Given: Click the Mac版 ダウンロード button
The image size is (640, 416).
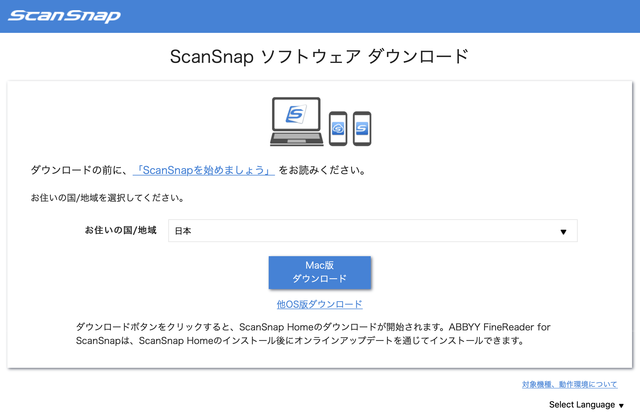Looking at the screenshot, I should [x=320, y=272].
